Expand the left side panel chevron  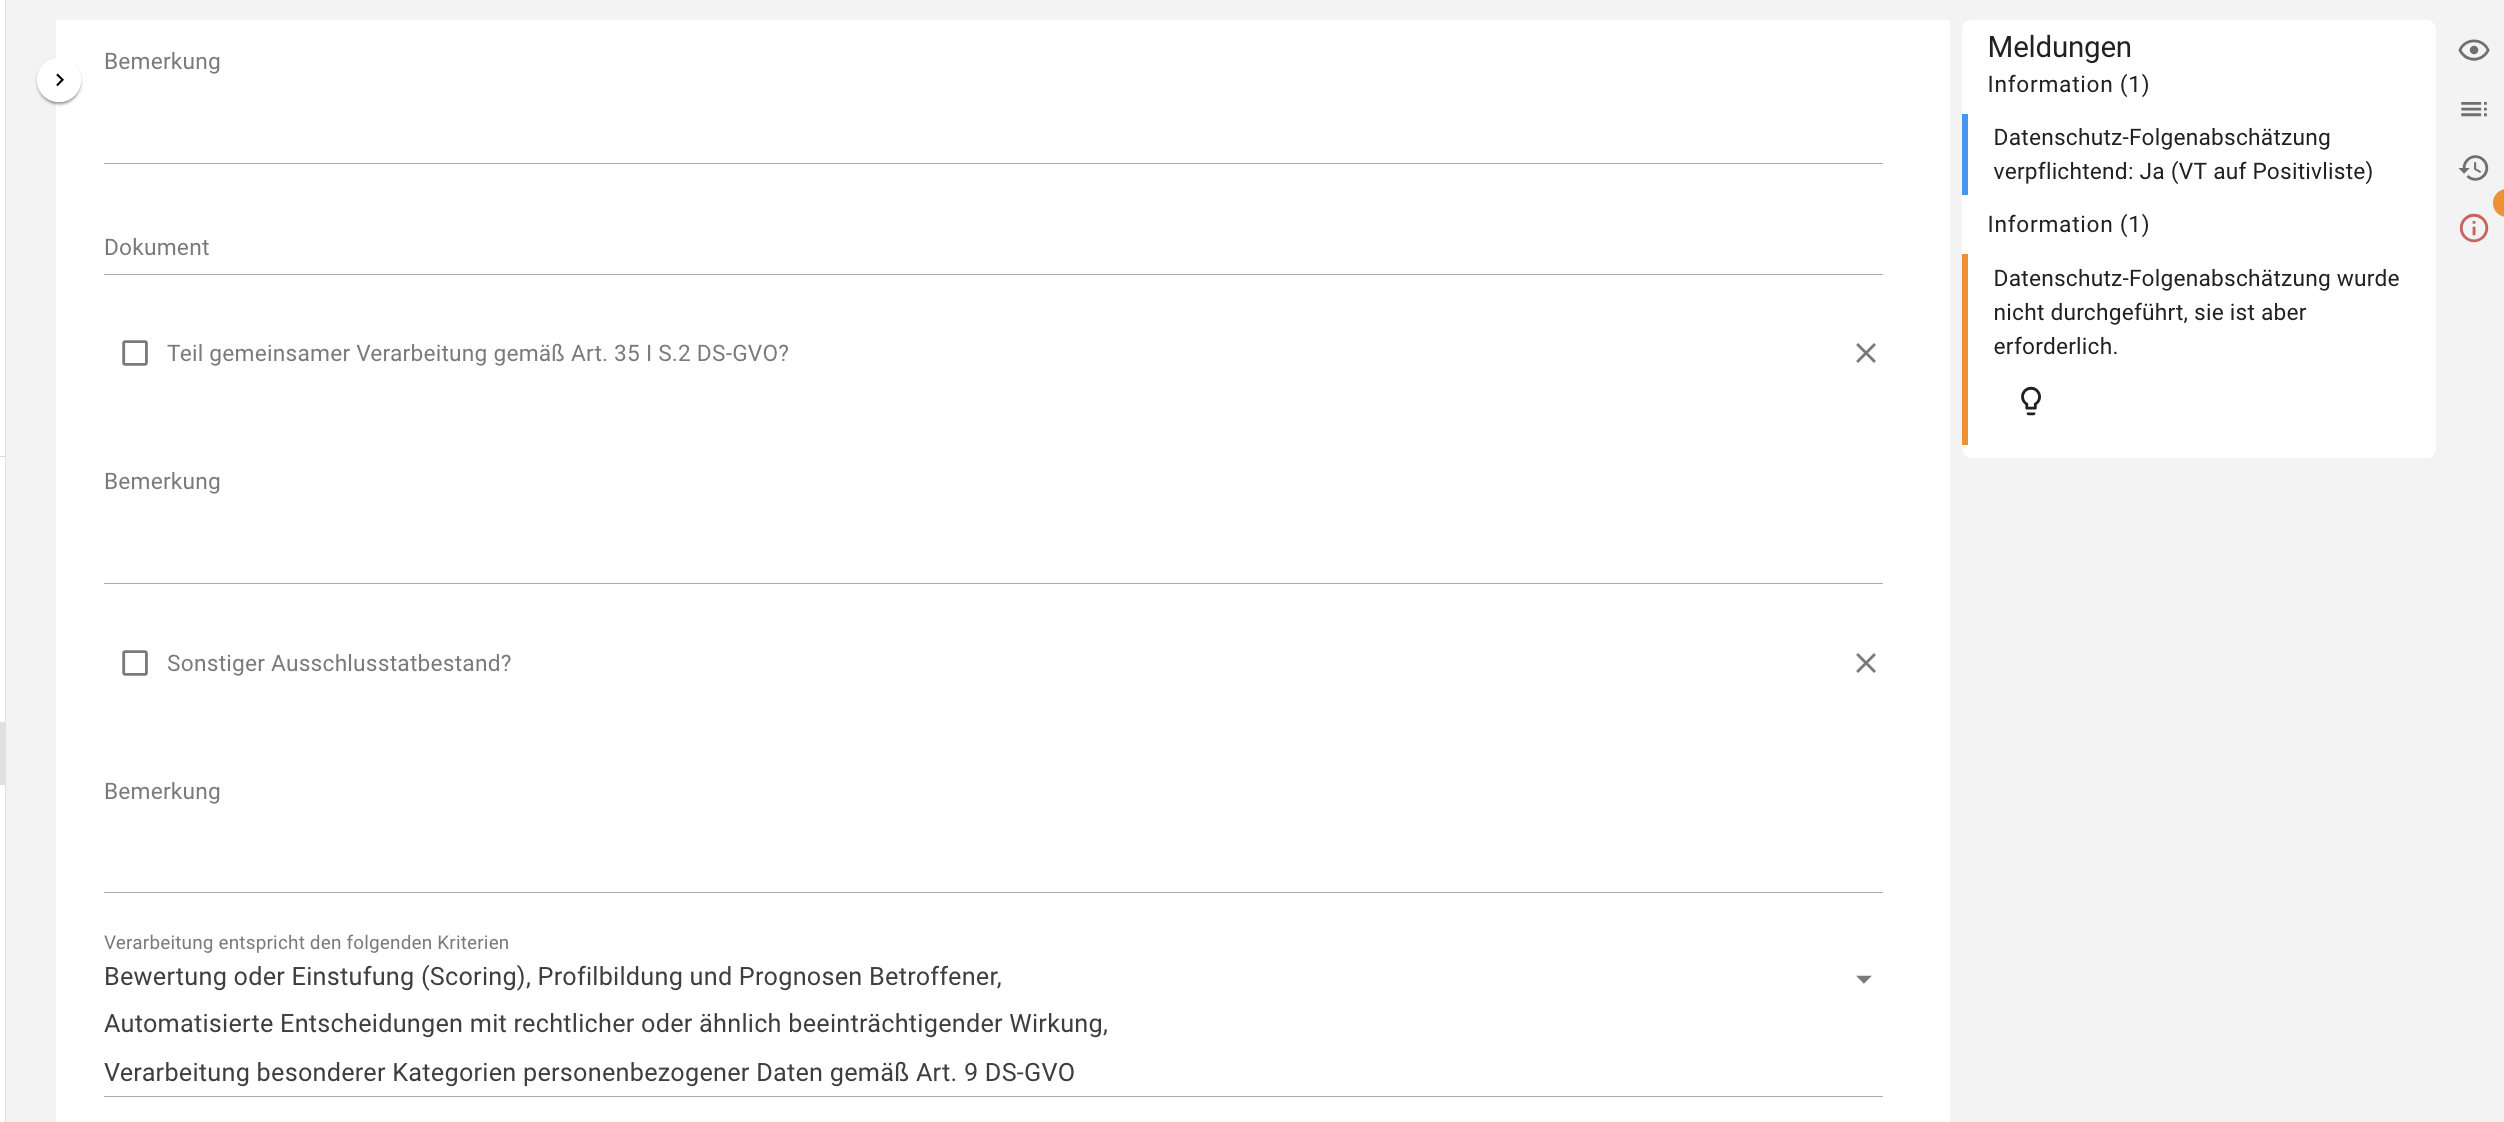59,80
